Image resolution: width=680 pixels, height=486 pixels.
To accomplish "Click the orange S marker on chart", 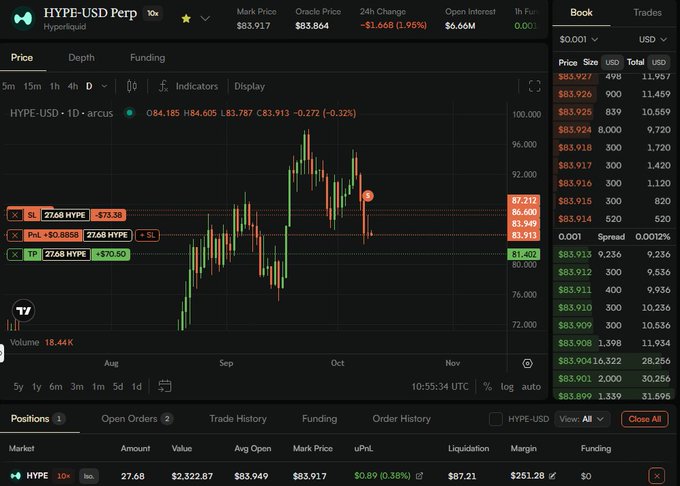I will (x=368, y=196).
